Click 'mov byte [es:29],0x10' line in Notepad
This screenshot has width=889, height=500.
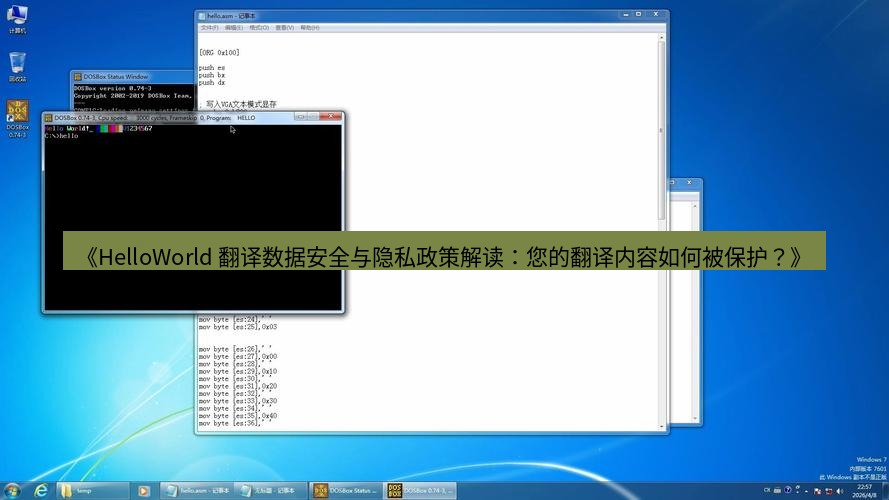238,371
